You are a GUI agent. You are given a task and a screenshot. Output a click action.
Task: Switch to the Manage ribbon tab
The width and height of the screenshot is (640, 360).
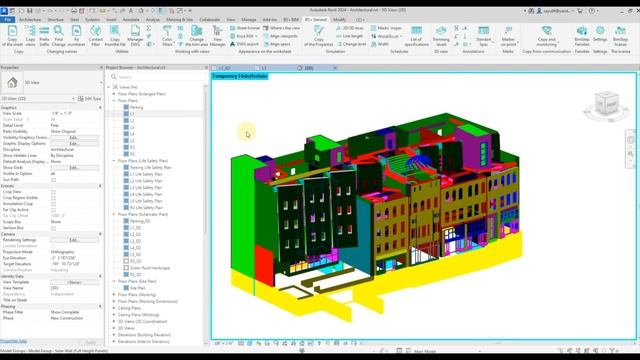point(249,20)
